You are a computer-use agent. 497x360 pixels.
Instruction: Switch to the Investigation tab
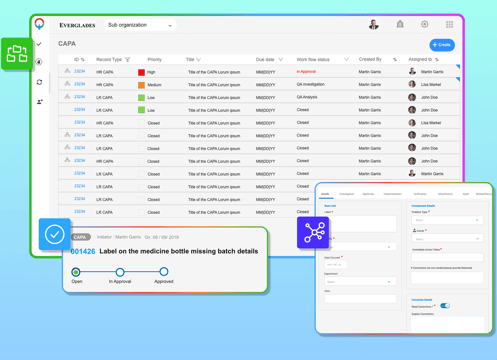(347, 194)
